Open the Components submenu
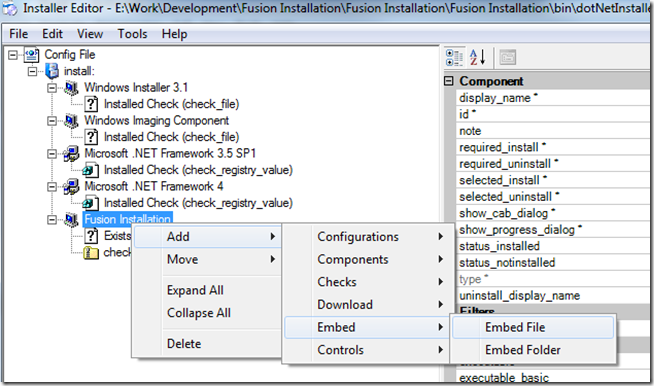The image size is (654, 386). pos(366,260)
